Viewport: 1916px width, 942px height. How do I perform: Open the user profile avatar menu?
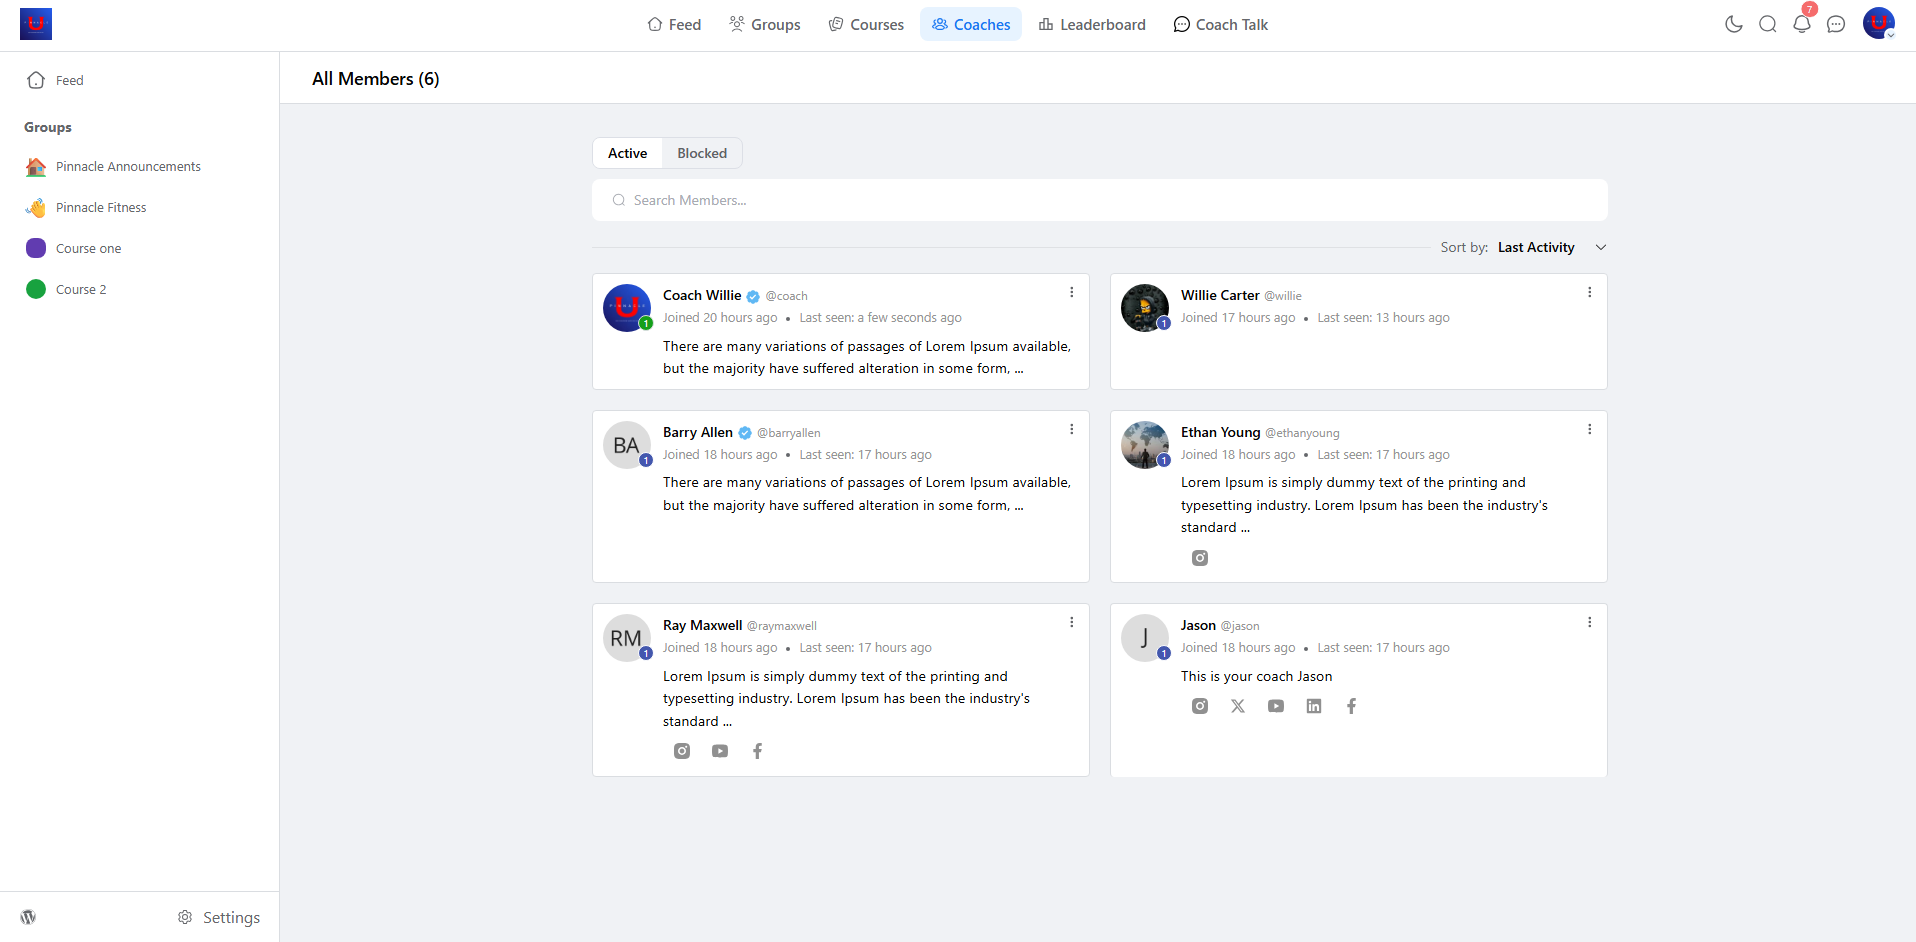tap(1878, 24)
